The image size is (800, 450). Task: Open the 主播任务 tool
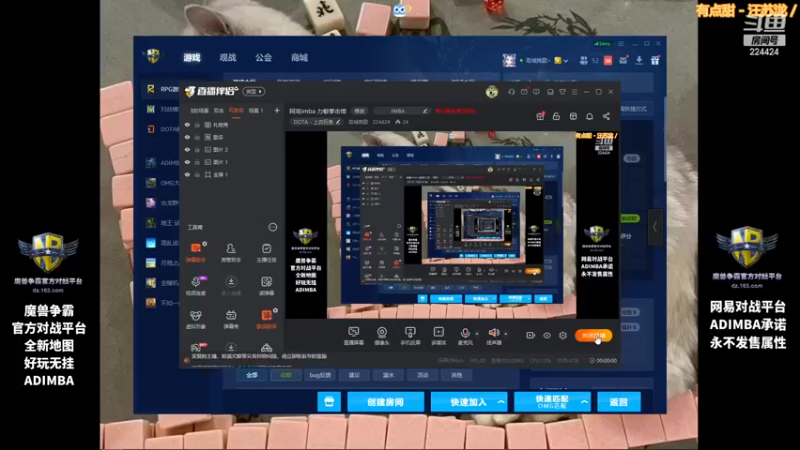tap(266, 252)
